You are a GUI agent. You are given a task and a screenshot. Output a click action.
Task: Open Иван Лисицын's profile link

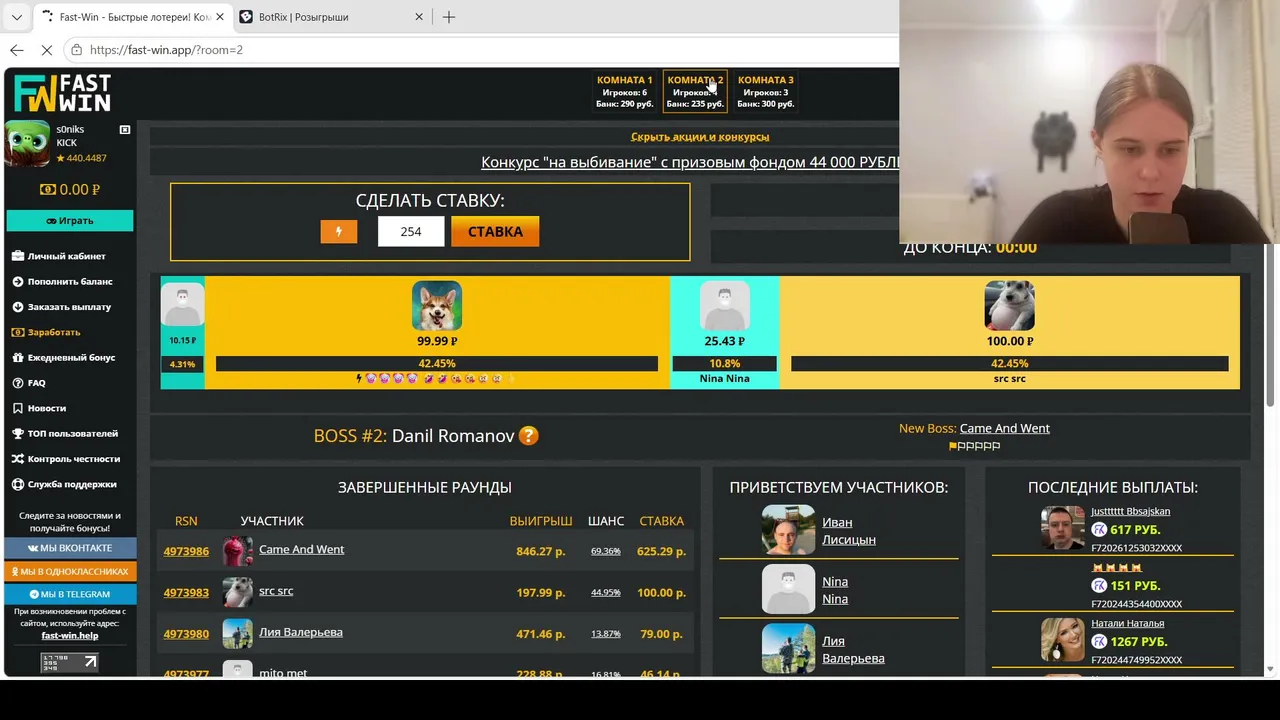(849, 531)
